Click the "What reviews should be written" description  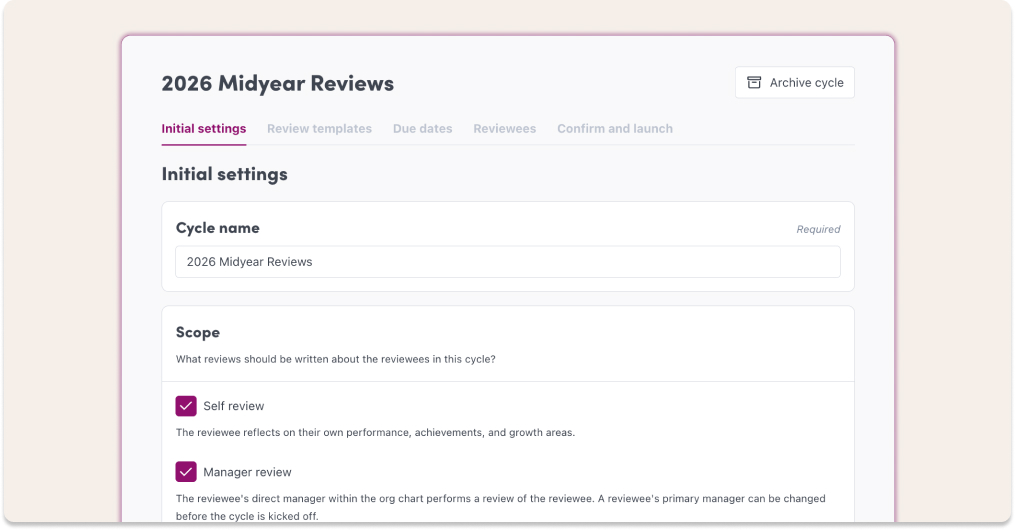(x=335, y=359)
